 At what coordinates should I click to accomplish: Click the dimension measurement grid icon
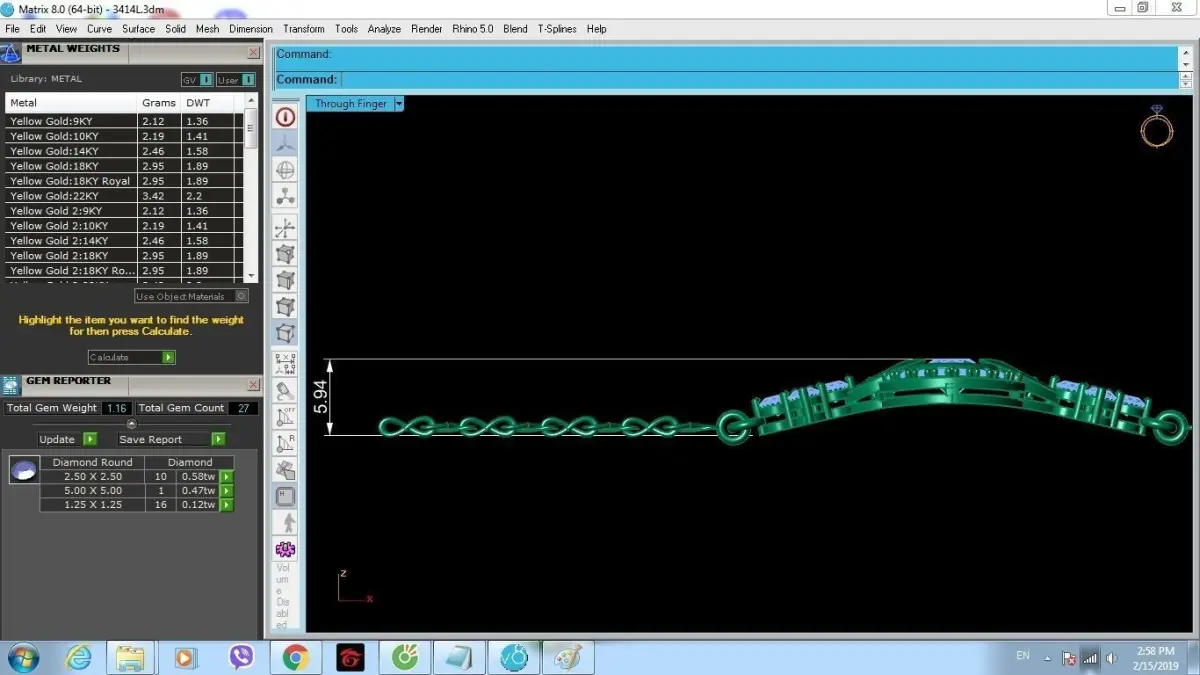click(285, 364)
